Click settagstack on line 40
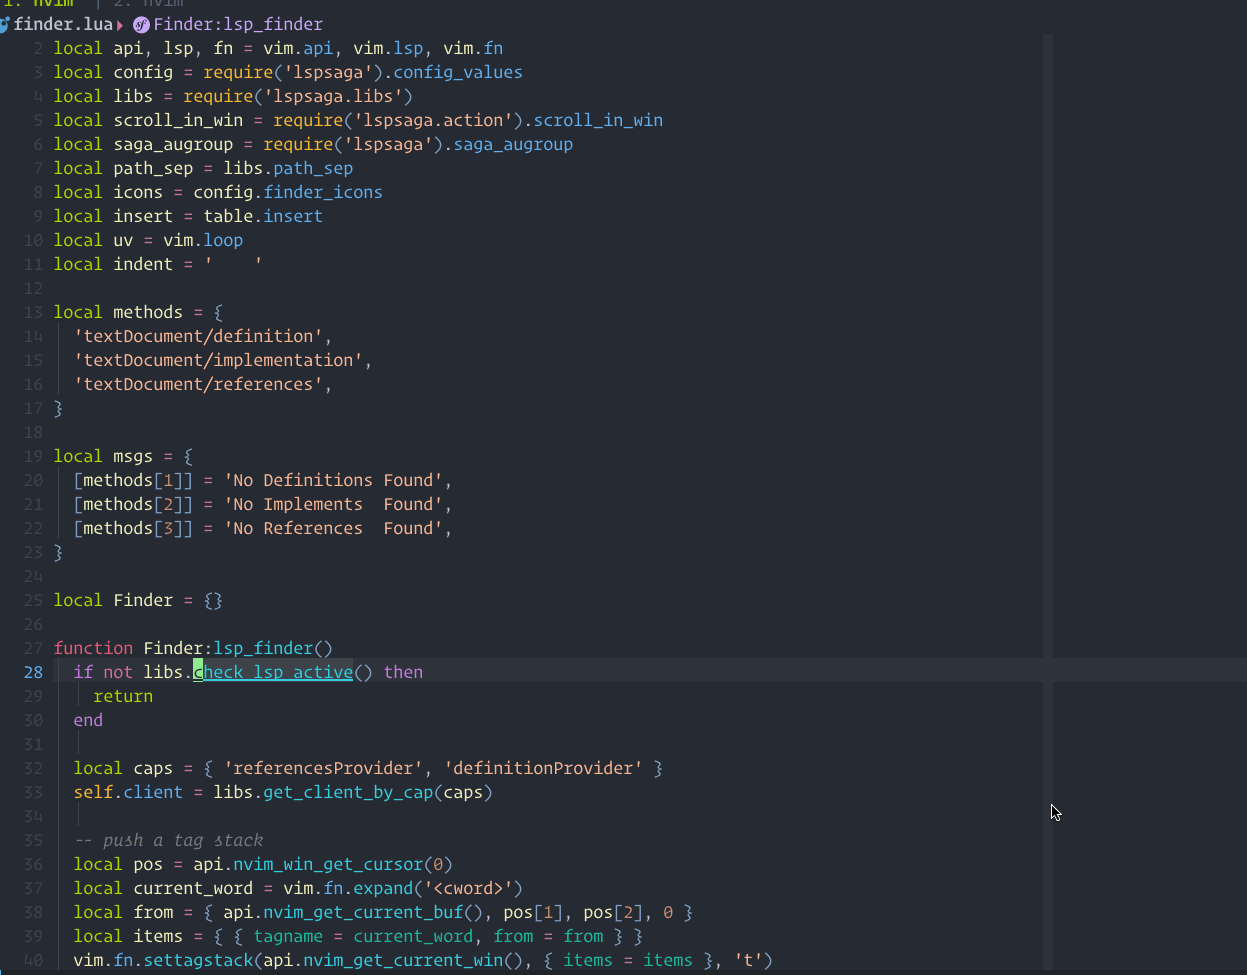Screen dimensions: 1247x975 coord(198,960)
